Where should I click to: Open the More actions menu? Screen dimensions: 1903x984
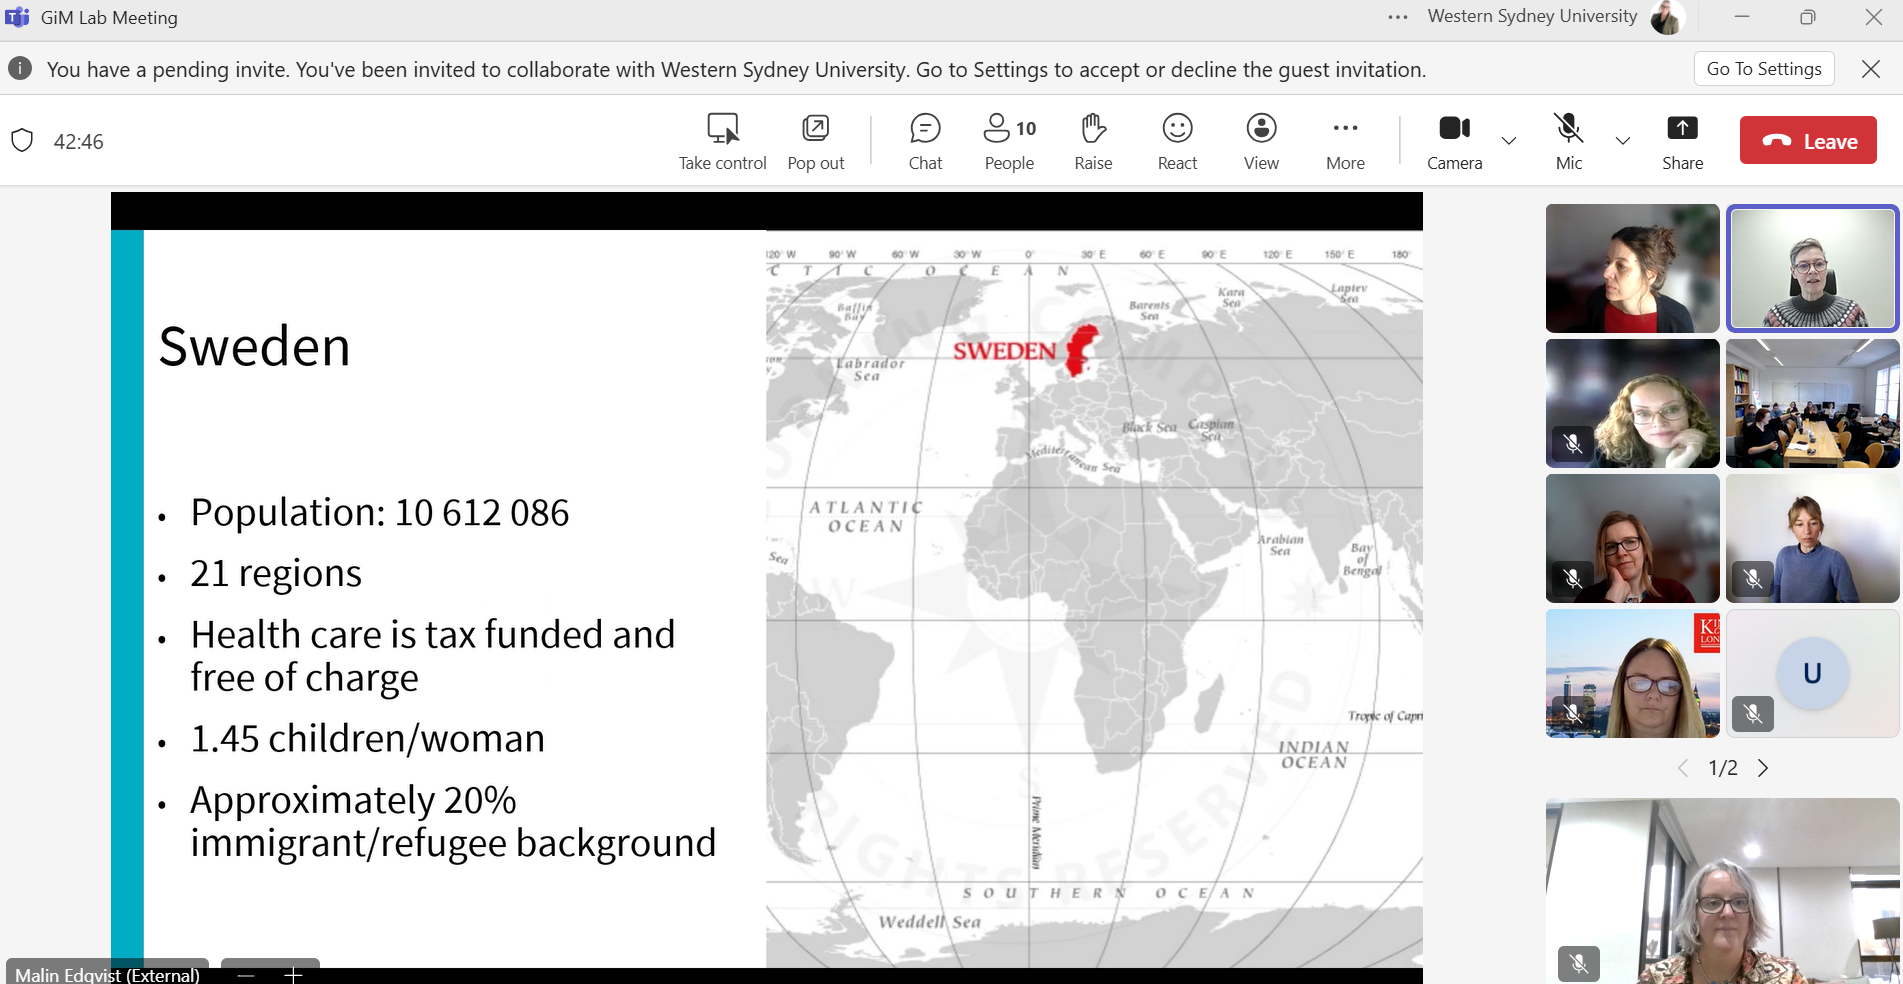pyautogui.click(x=1345, y=141)
